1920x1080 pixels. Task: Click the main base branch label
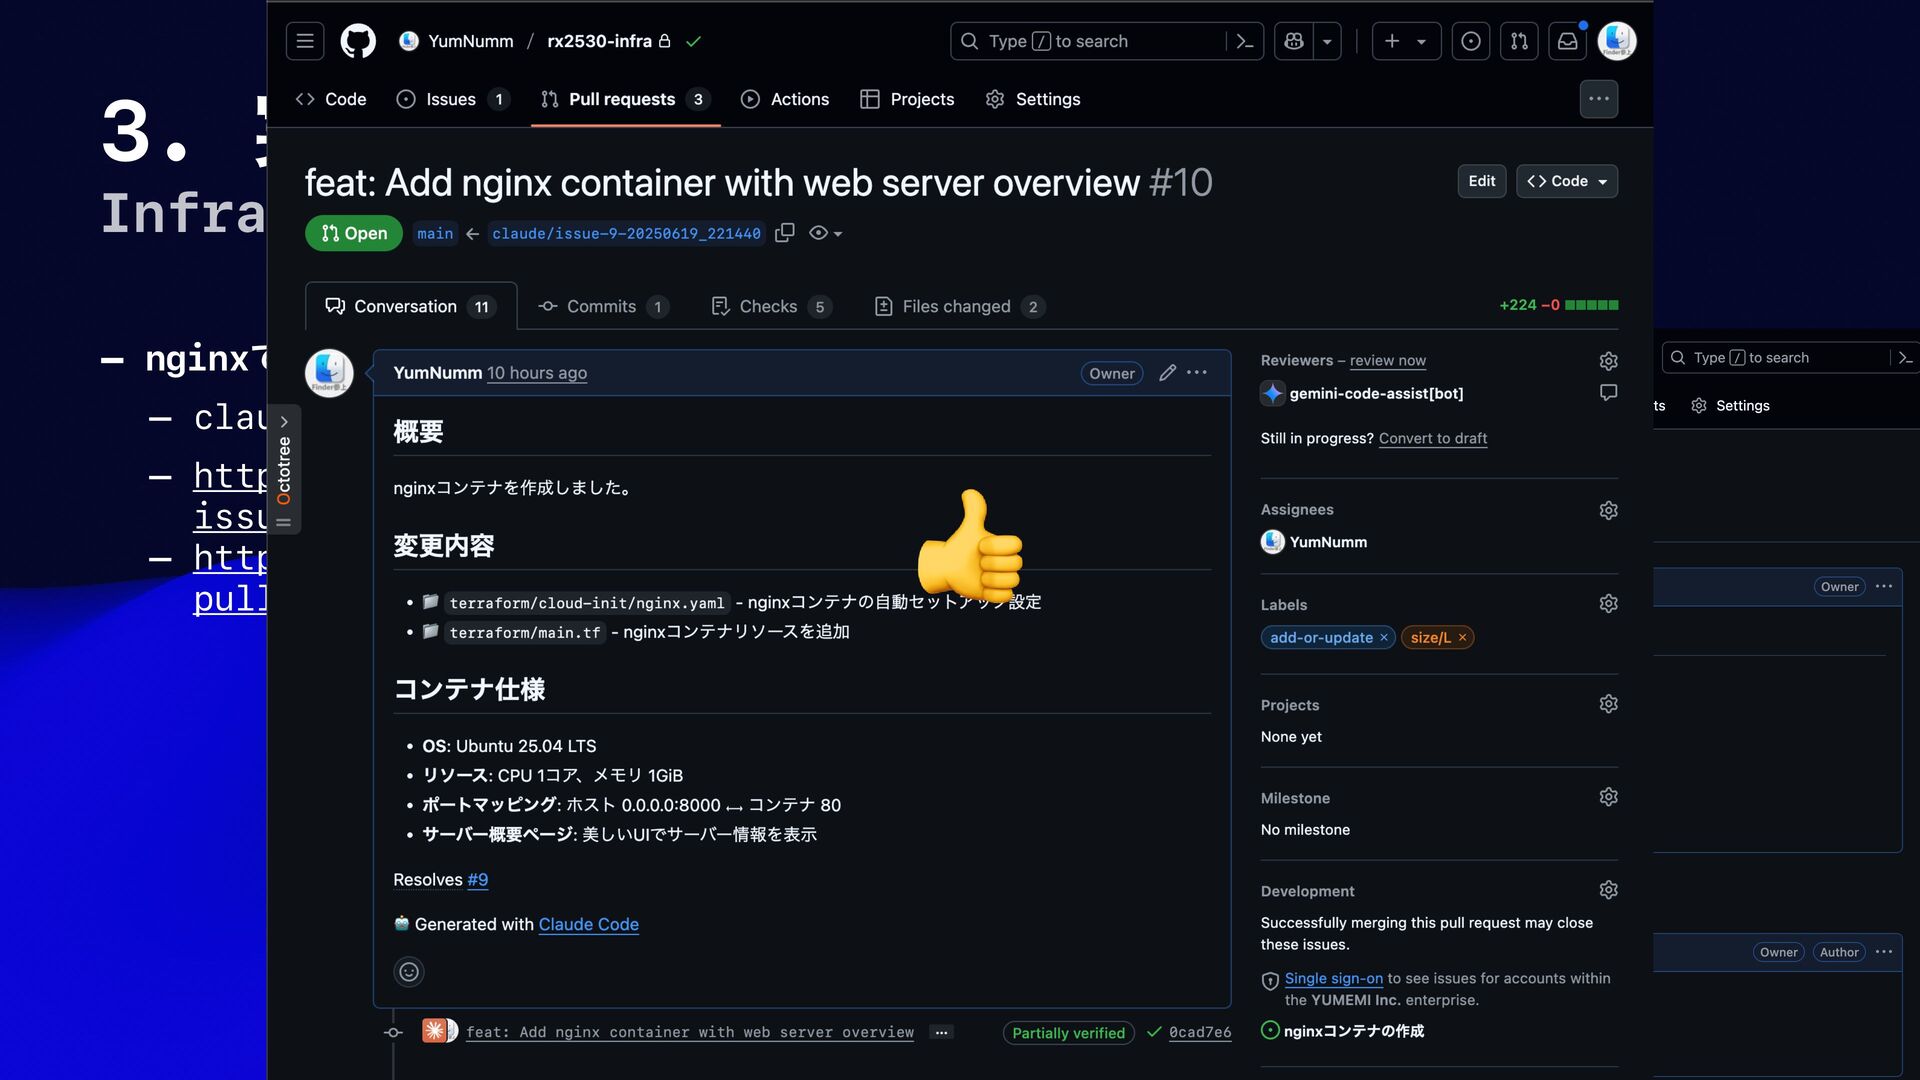point(435,233)
